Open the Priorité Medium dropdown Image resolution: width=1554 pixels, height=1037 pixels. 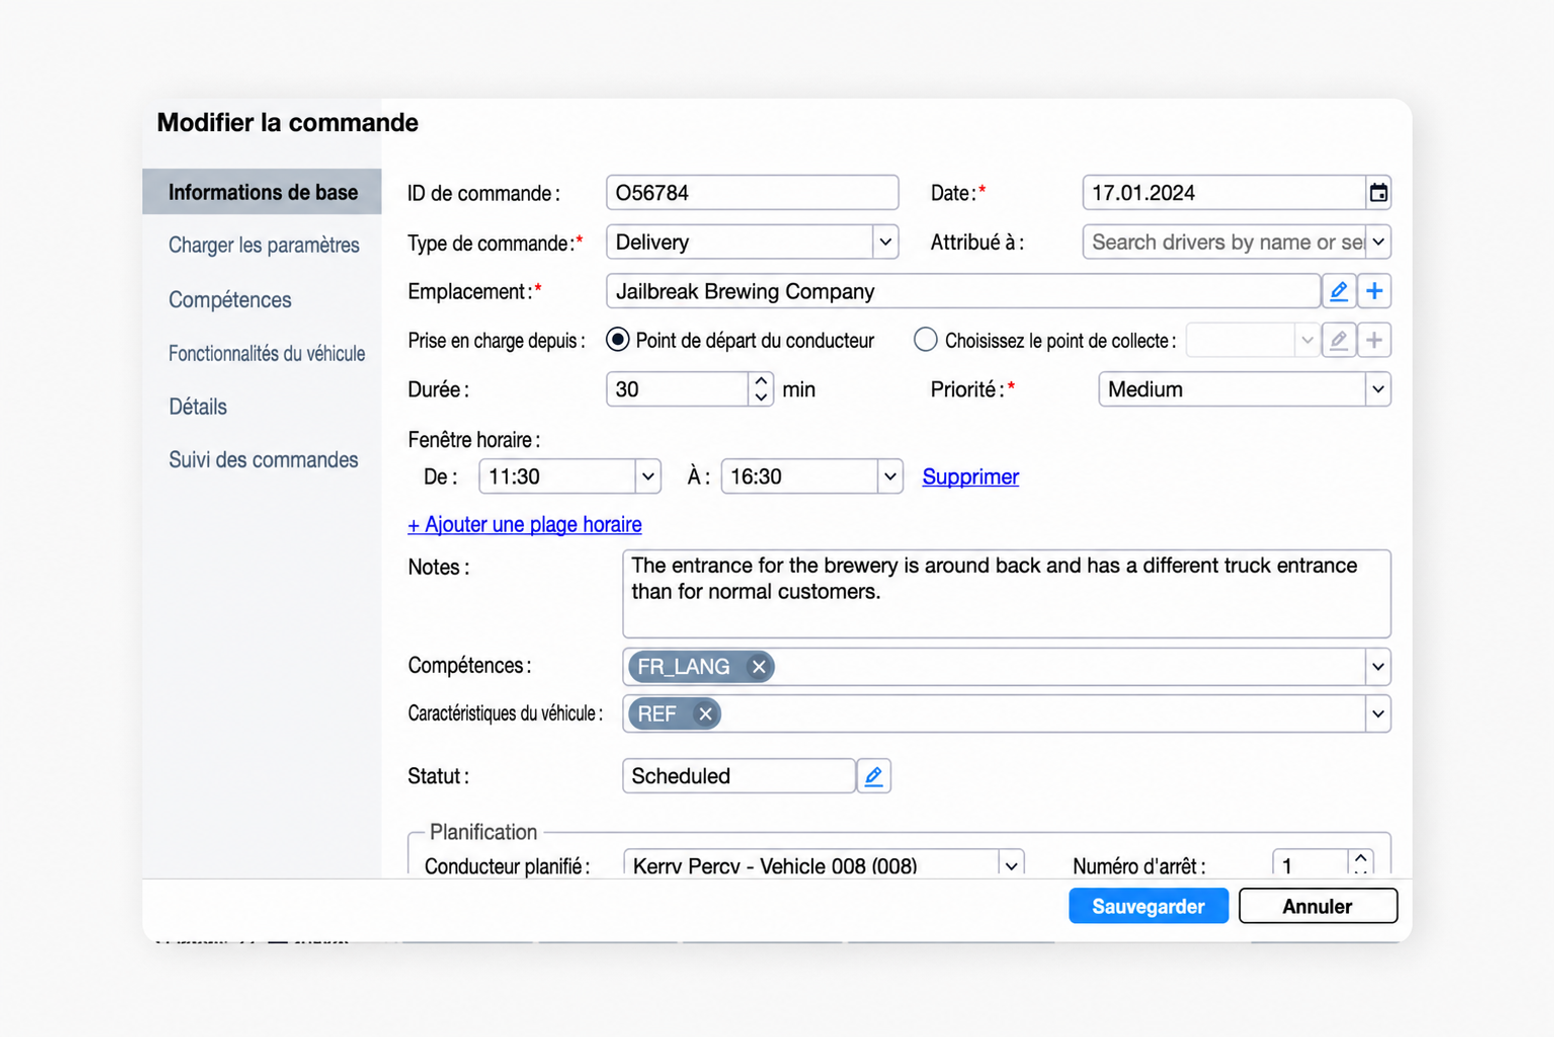point(1378,389)
